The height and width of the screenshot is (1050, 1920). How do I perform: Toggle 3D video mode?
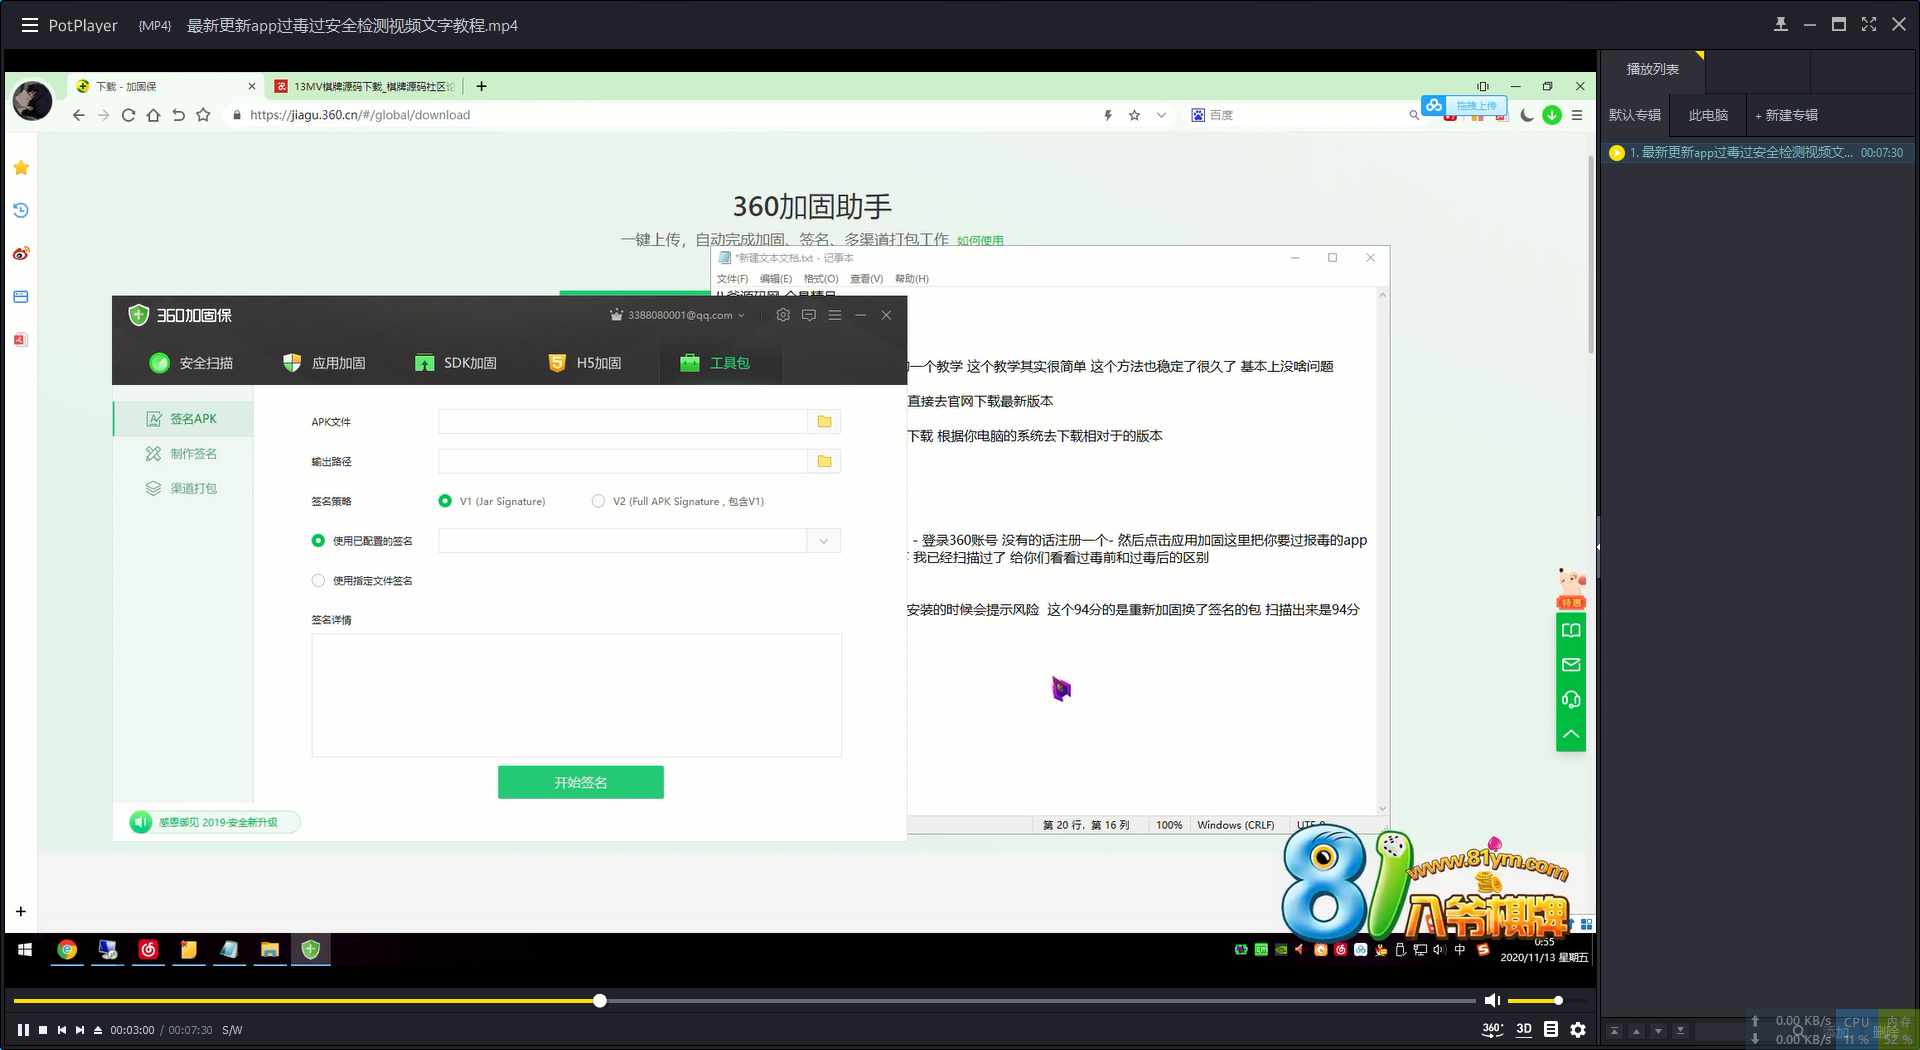coord(1524,1029)
